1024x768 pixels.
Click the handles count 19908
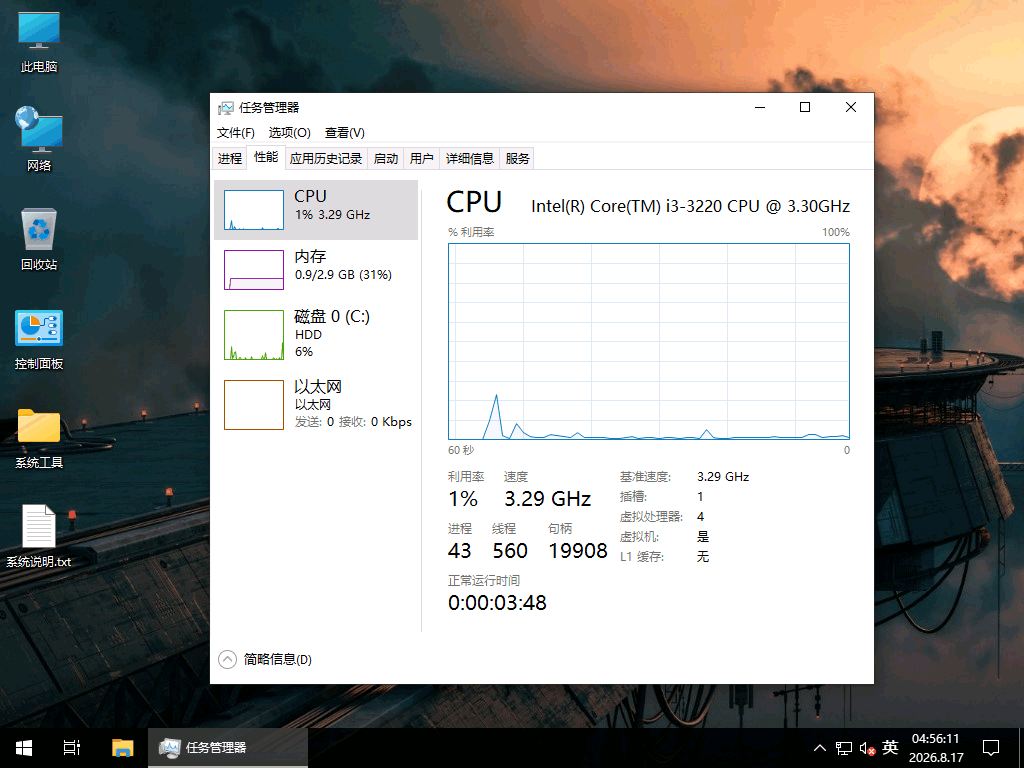tap(578, 551)
